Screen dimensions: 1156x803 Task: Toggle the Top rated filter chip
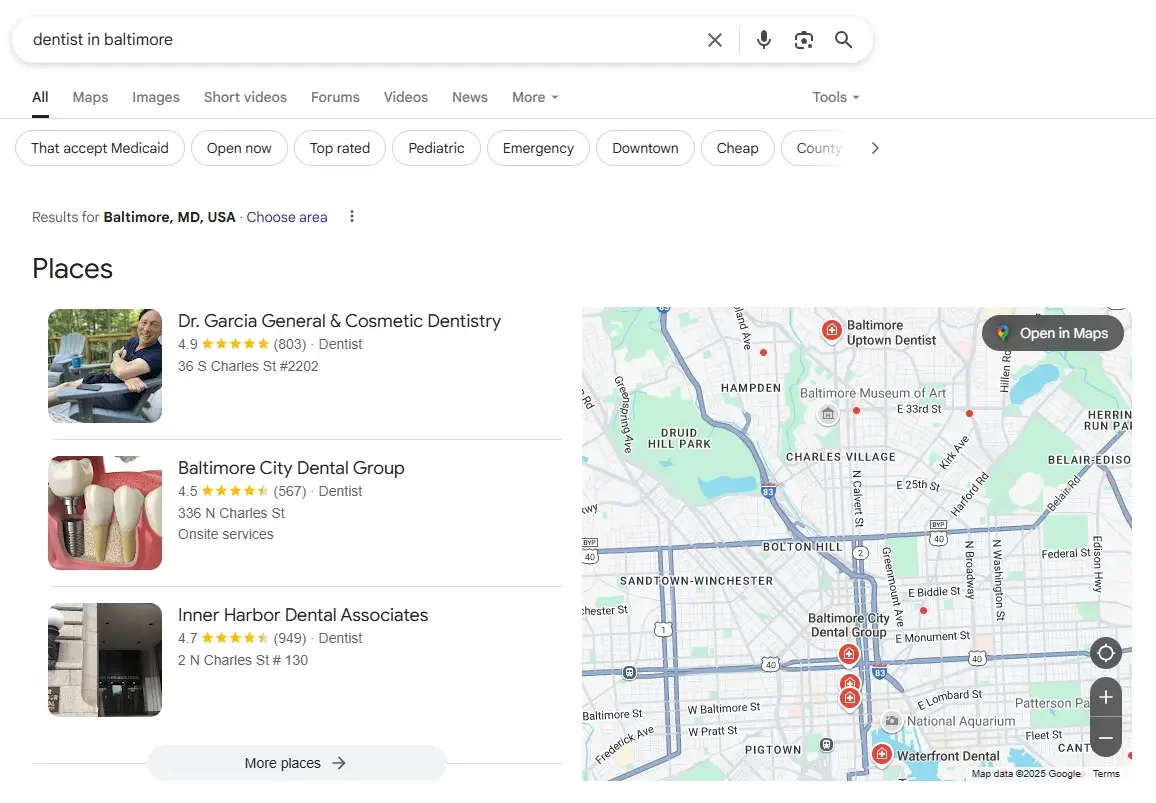tap(340, 147)
